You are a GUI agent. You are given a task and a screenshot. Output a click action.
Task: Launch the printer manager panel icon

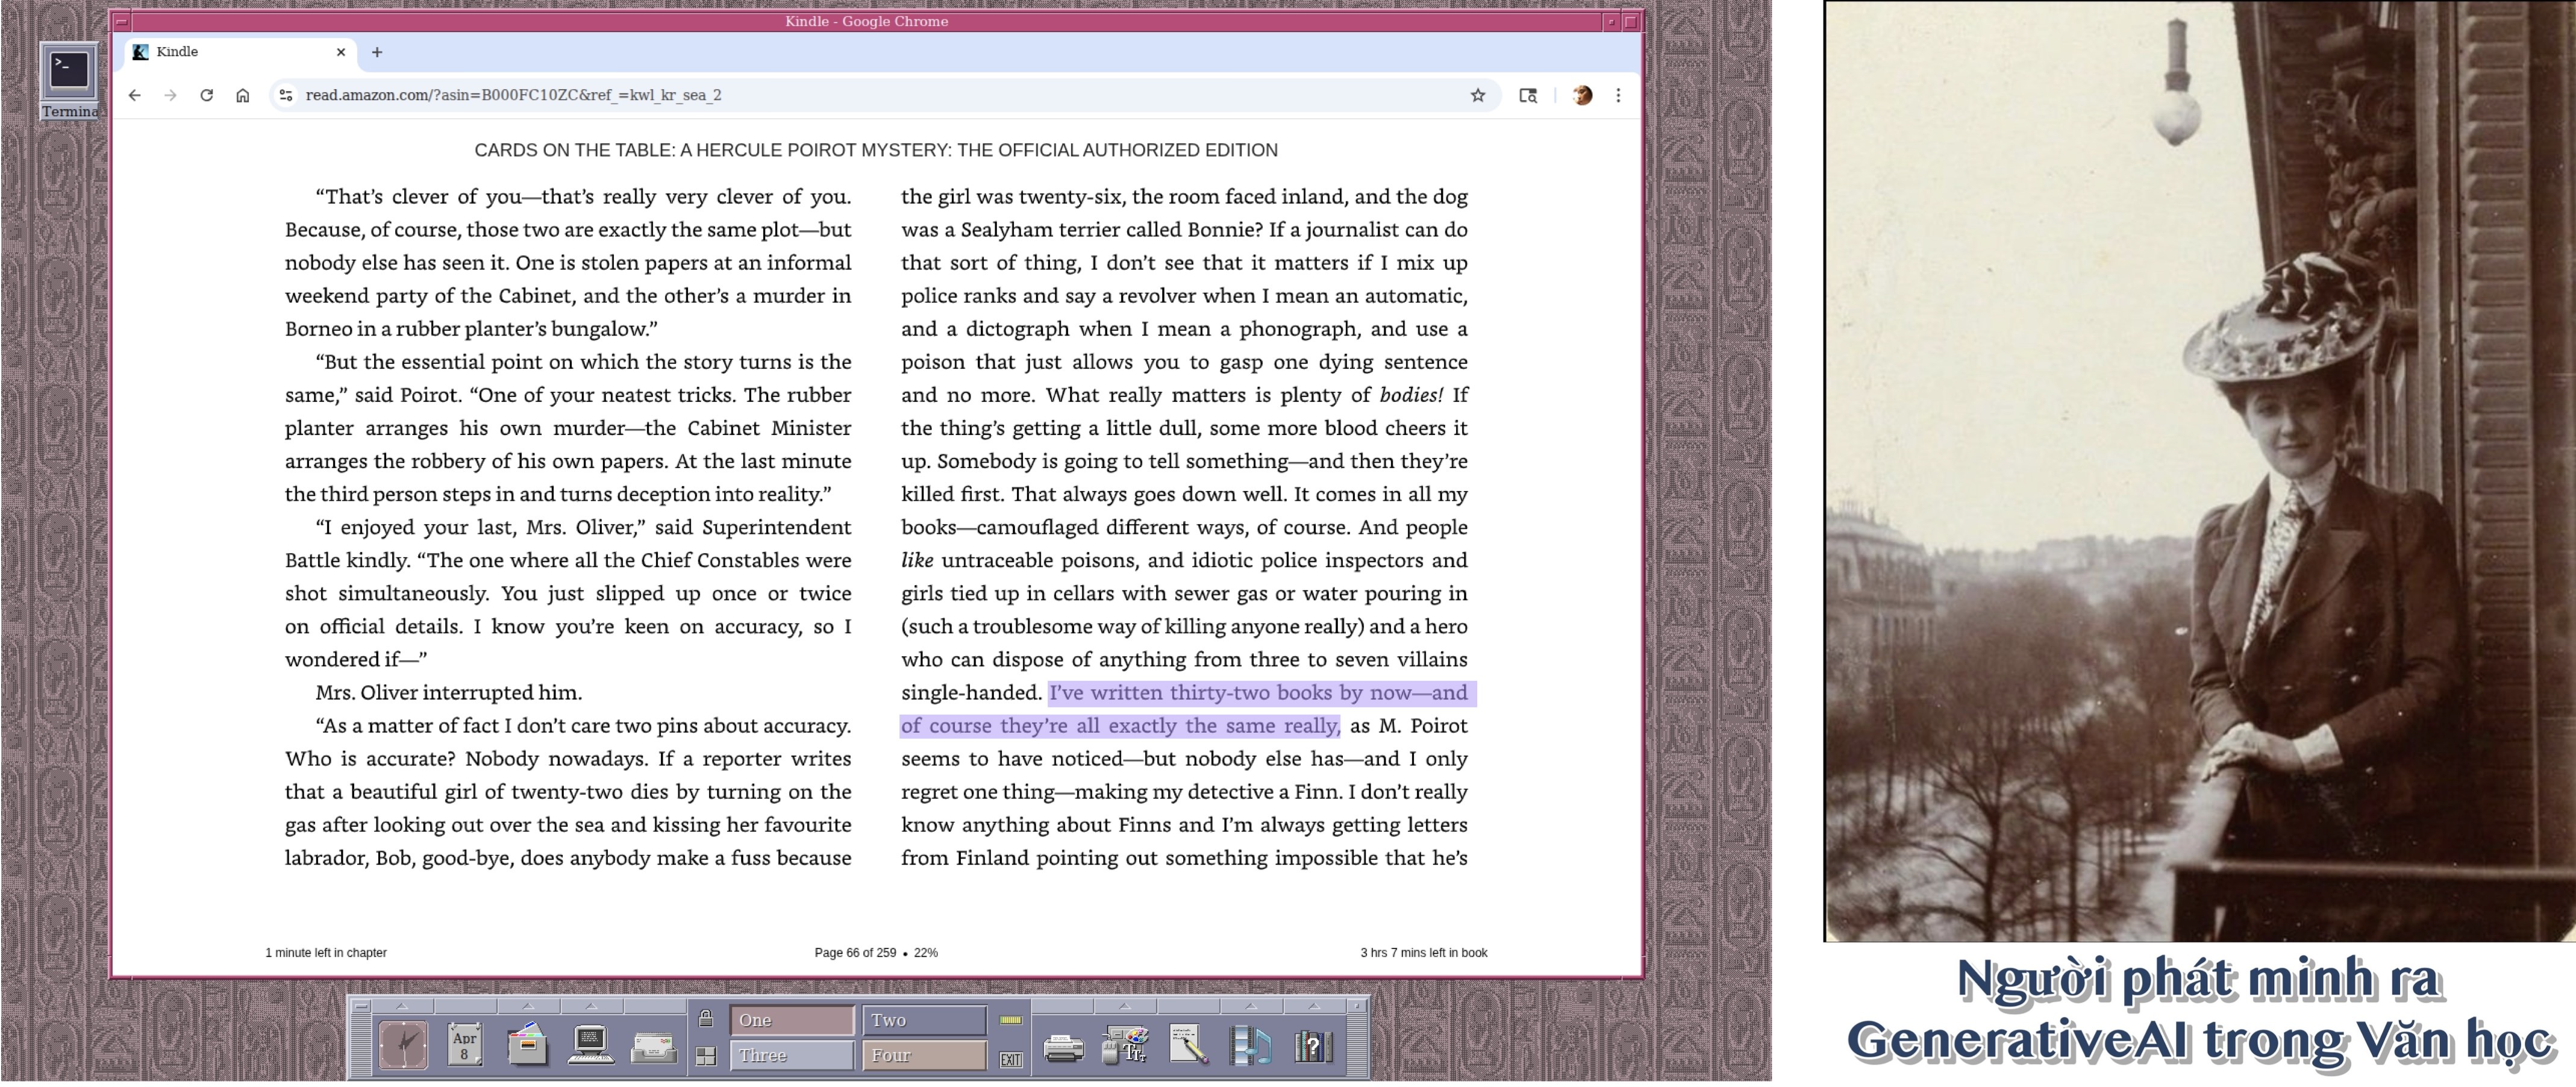coord(1063,1048)
